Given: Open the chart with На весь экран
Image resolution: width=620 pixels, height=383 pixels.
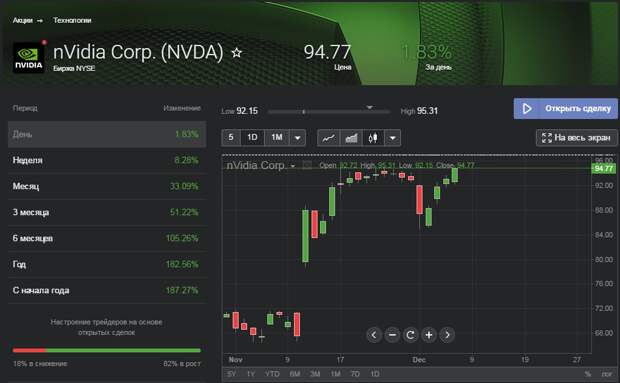Looking at the screenshot, I should click(576, 138).
